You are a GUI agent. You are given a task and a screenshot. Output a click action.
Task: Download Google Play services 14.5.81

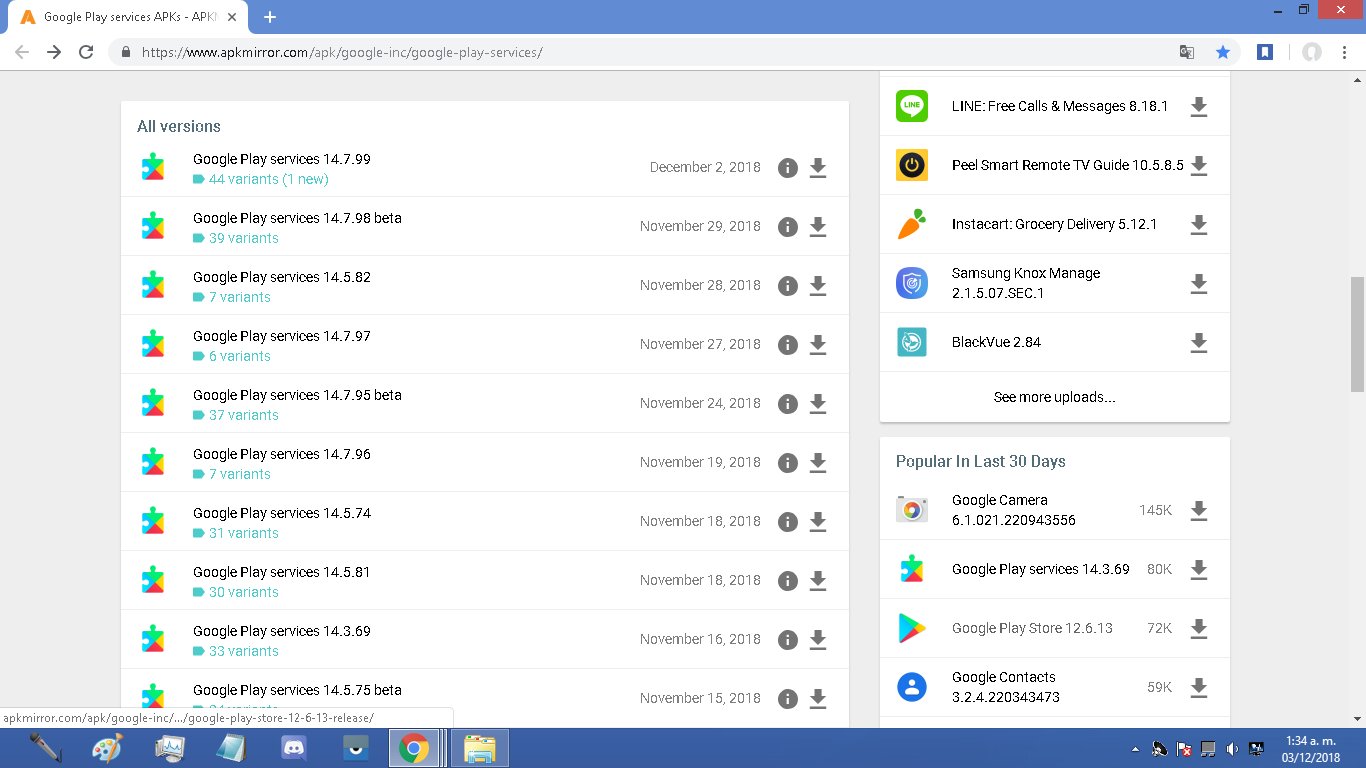tap(817, 581)
